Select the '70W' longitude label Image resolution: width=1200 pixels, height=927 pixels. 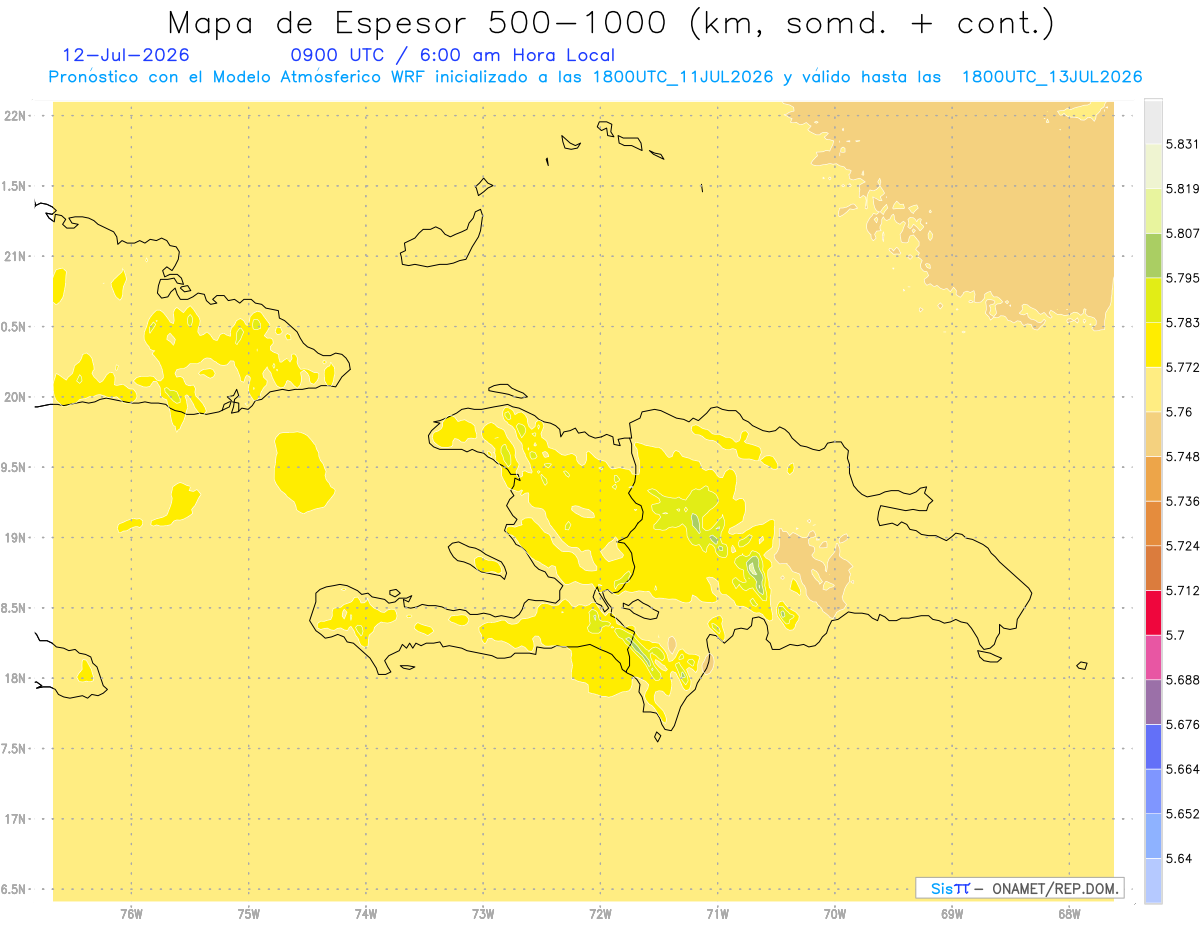coord(835,914)
